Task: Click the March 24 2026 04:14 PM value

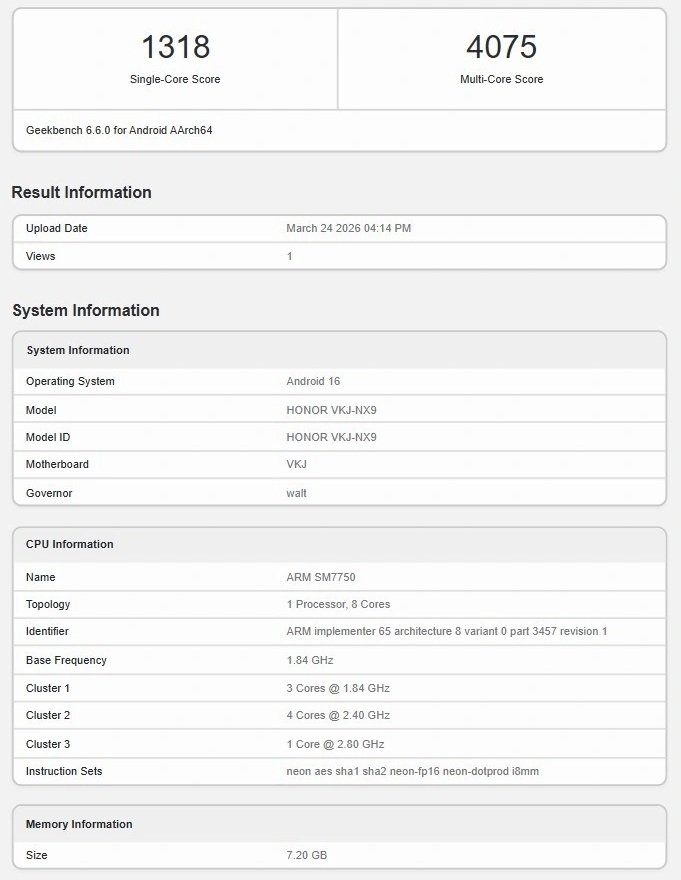Action: point(349,228)
